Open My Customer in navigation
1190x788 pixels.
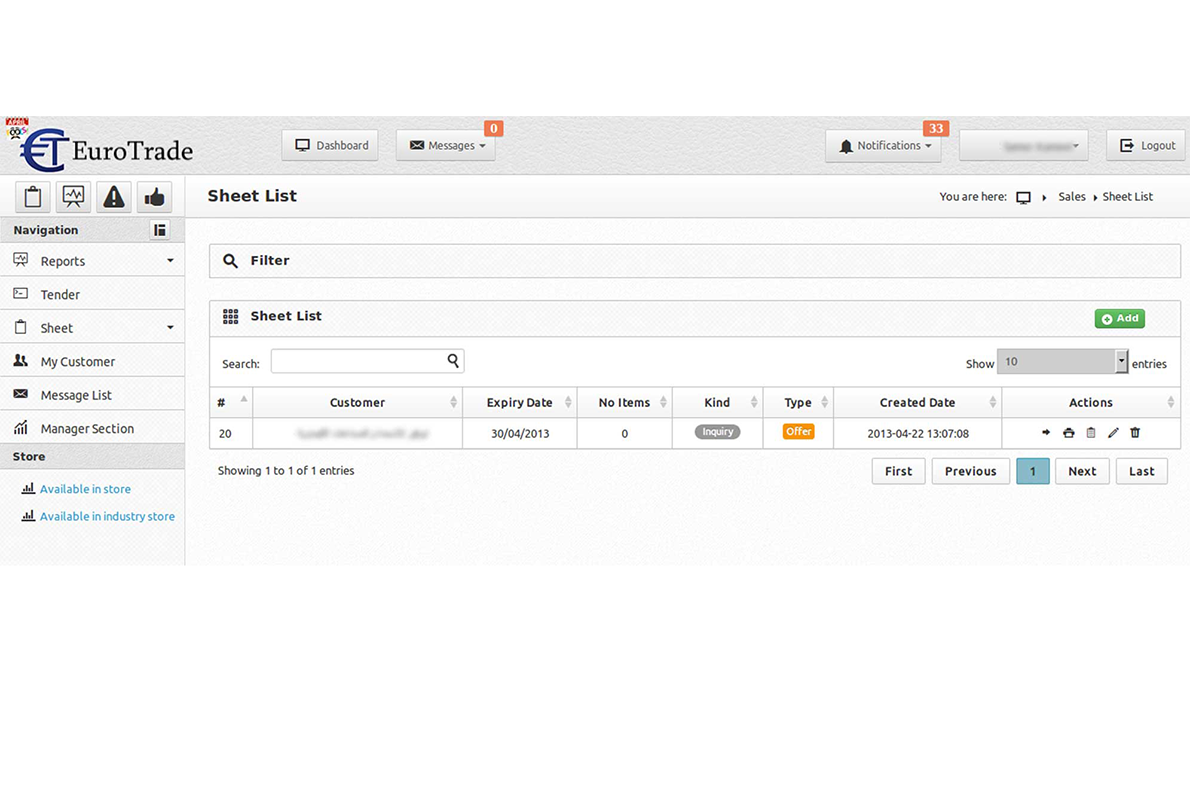pos(77,362)
